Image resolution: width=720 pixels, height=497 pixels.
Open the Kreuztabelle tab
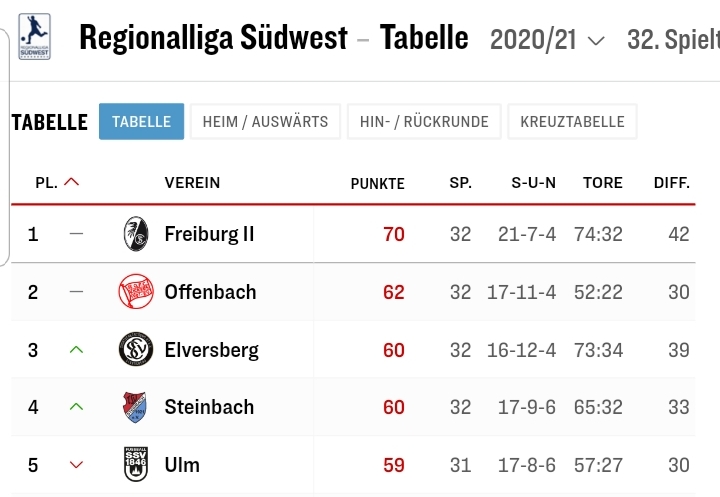tap(572, 122)
